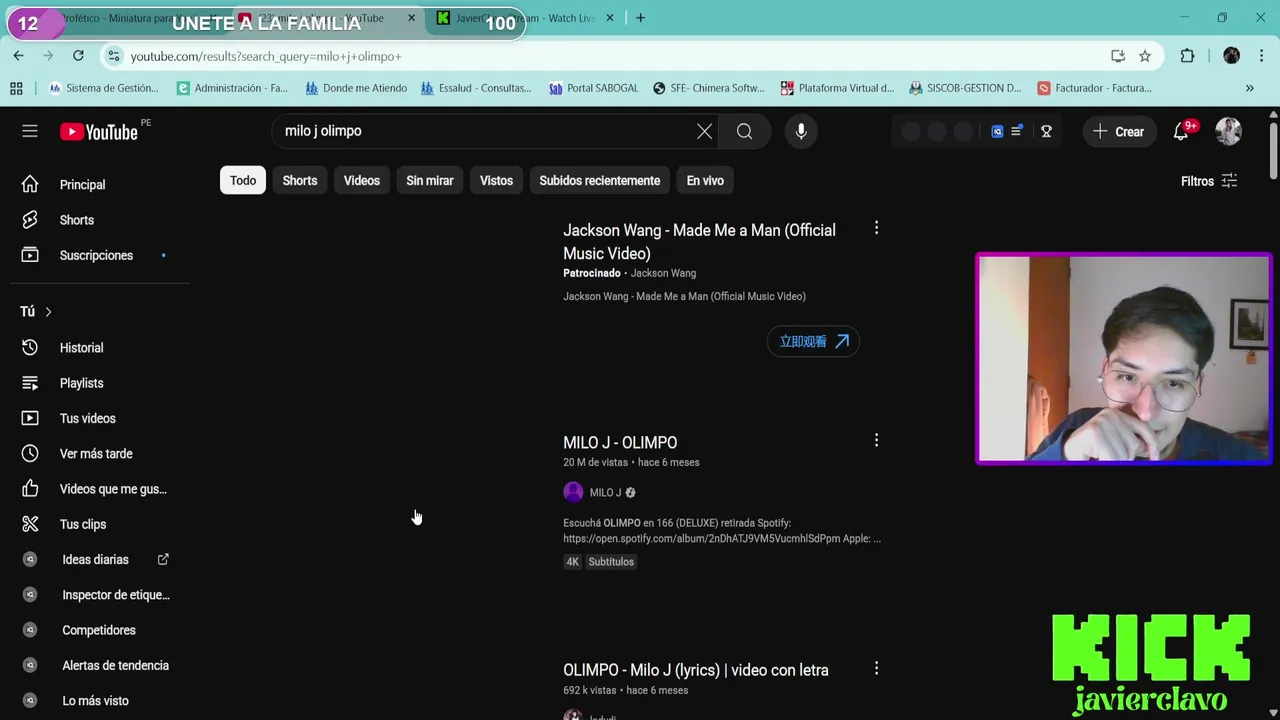The height and width of the screenshot is (720, 1280).
Task: Start voice search with microphone icon
Action: coord(801,131)
